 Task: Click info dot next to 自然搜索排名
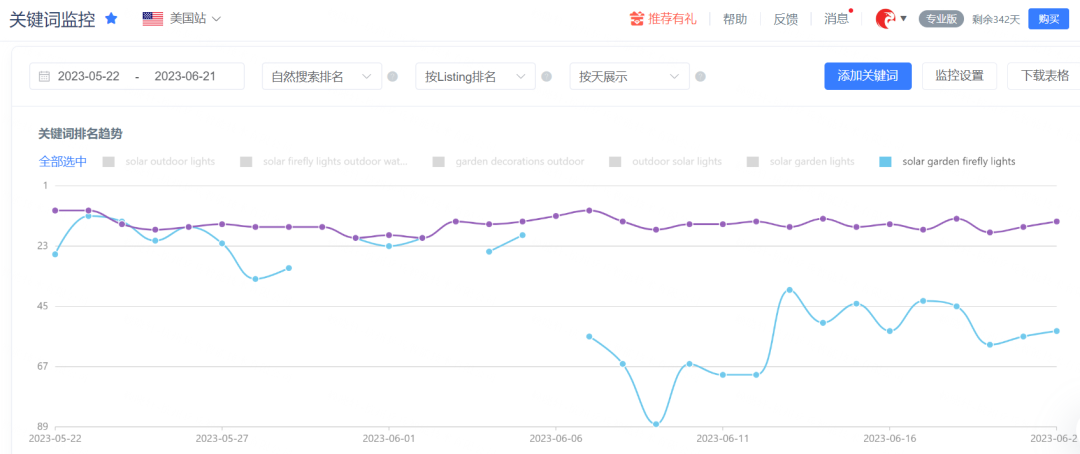coord(393,76)
